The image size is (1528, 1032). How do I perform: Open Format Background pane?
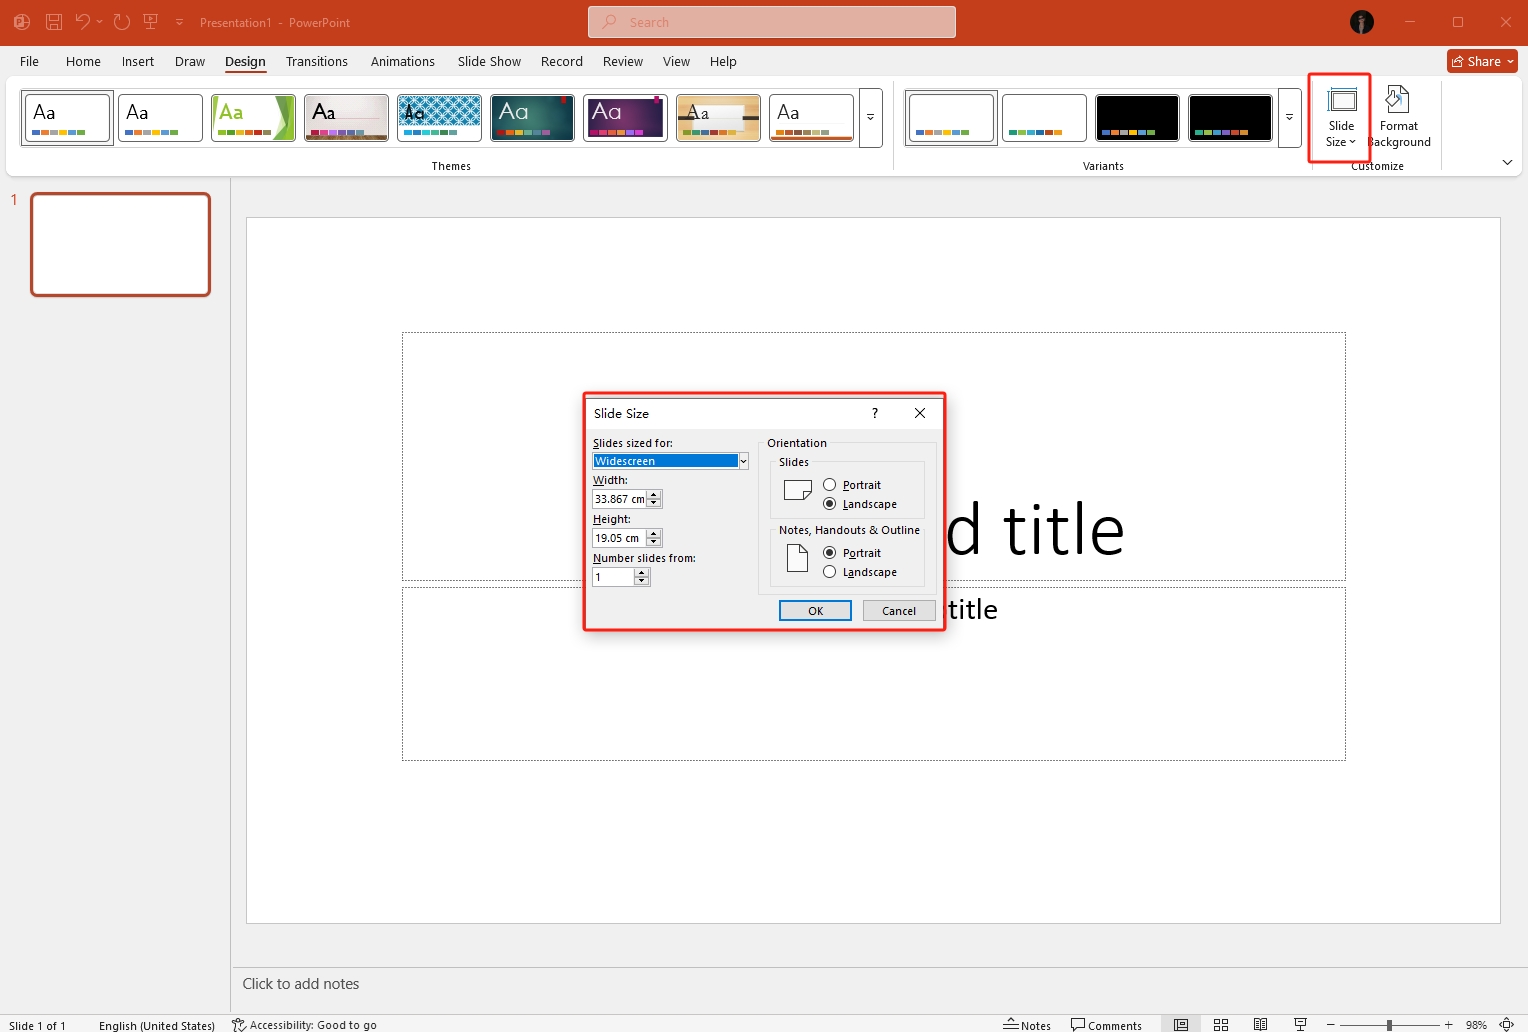(1398, 117)
